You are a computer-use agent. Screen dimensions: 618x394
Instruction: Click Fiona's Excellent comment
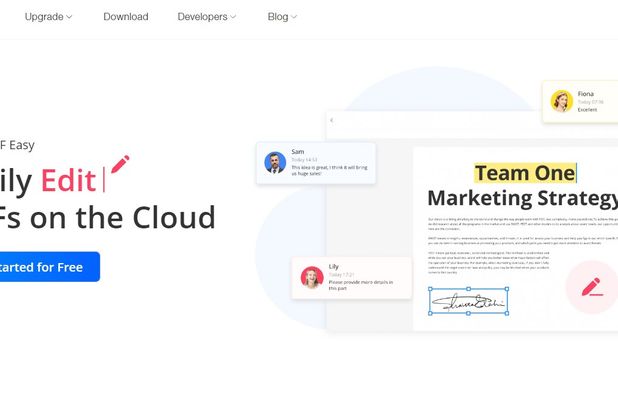click(x=587, y=110)
